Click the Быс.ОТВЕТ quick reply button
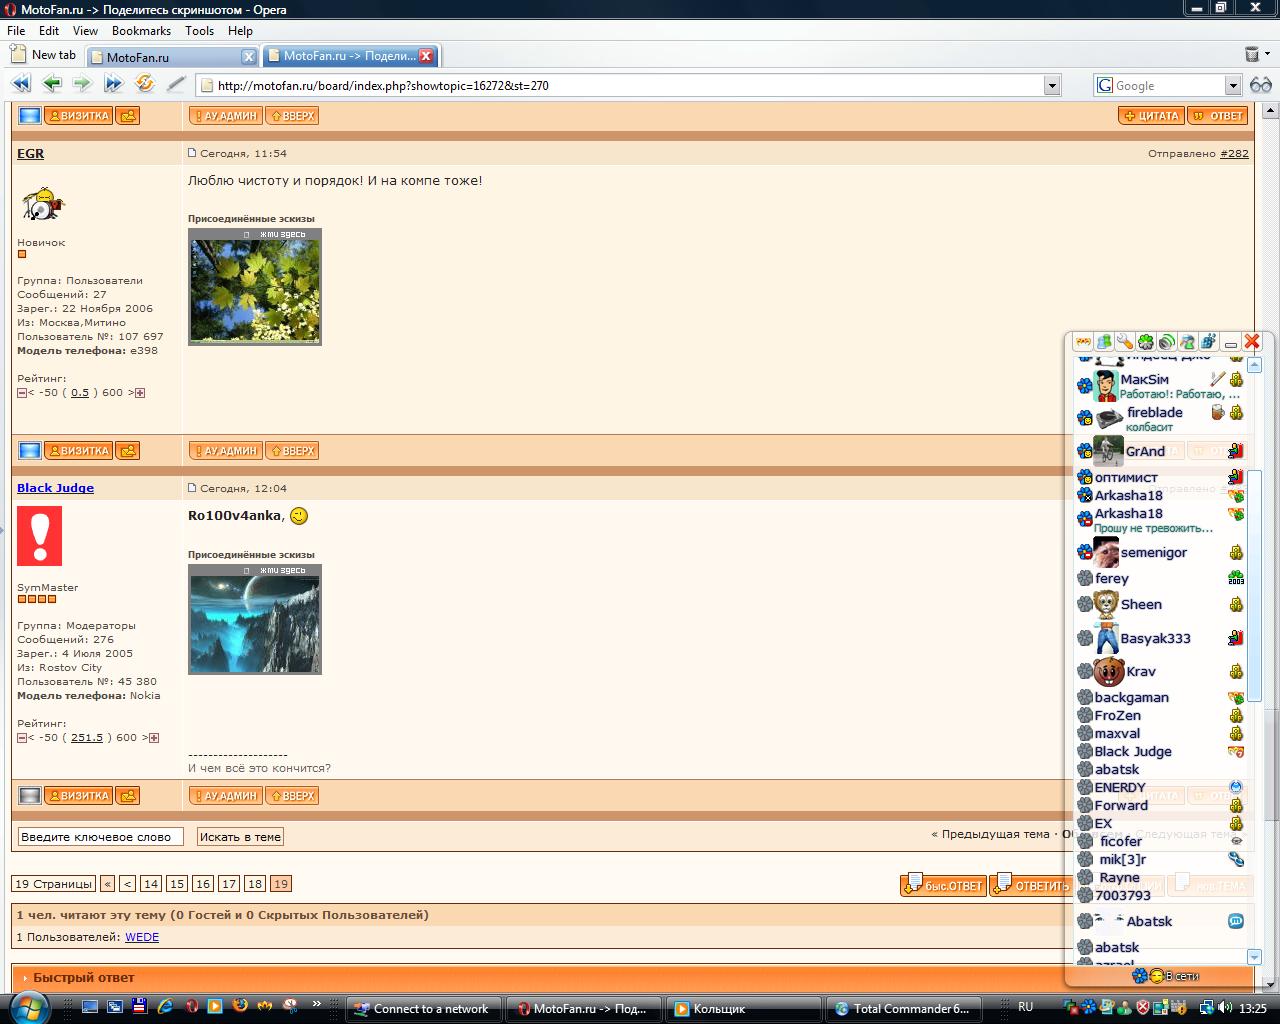 click(x=943, y=885)
